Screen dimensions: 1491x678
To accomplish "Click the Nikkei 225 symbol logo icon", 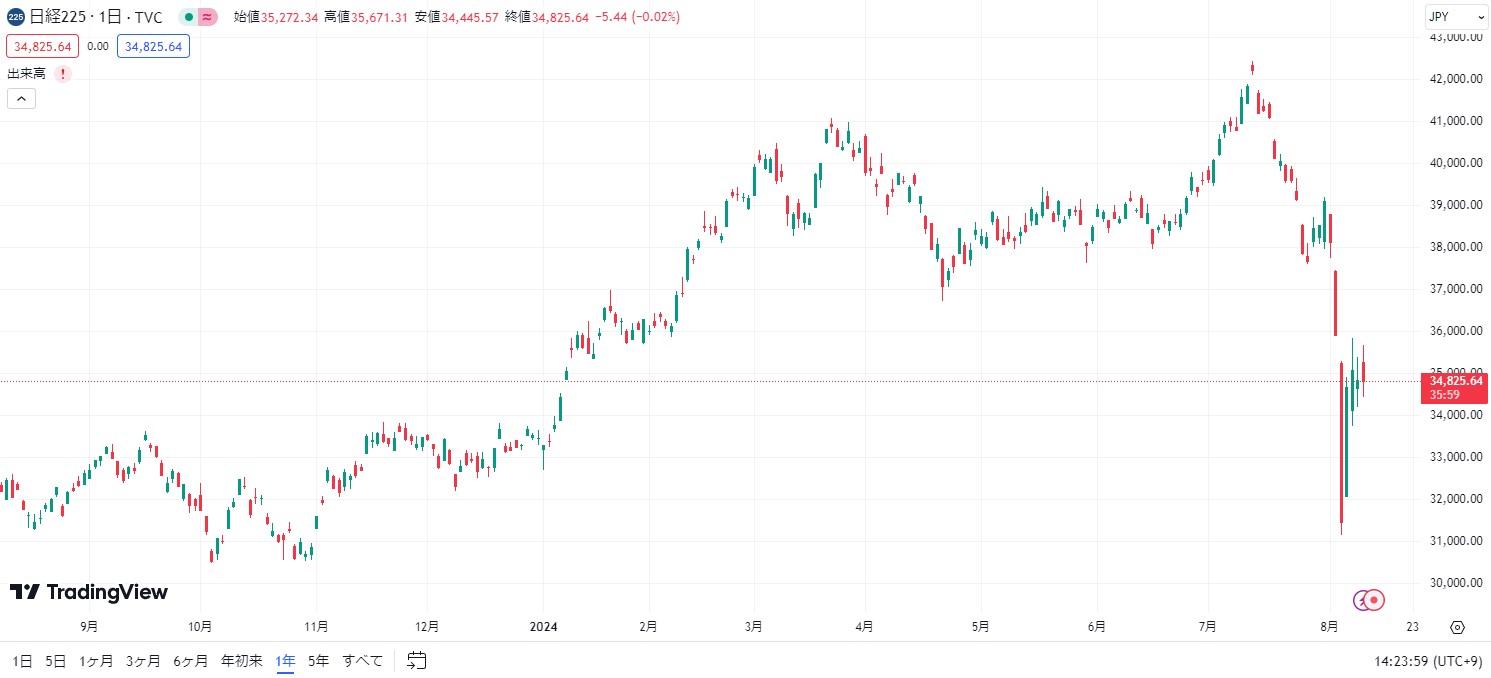I will tap(16, 17).
